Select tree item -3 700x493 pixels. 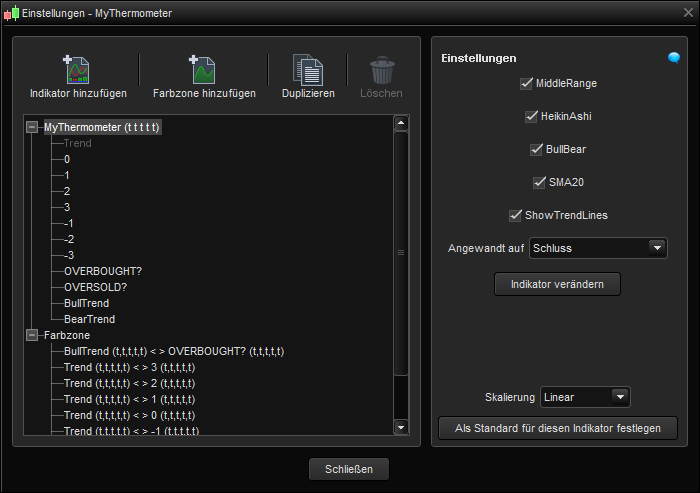click(x=69, y=255)
